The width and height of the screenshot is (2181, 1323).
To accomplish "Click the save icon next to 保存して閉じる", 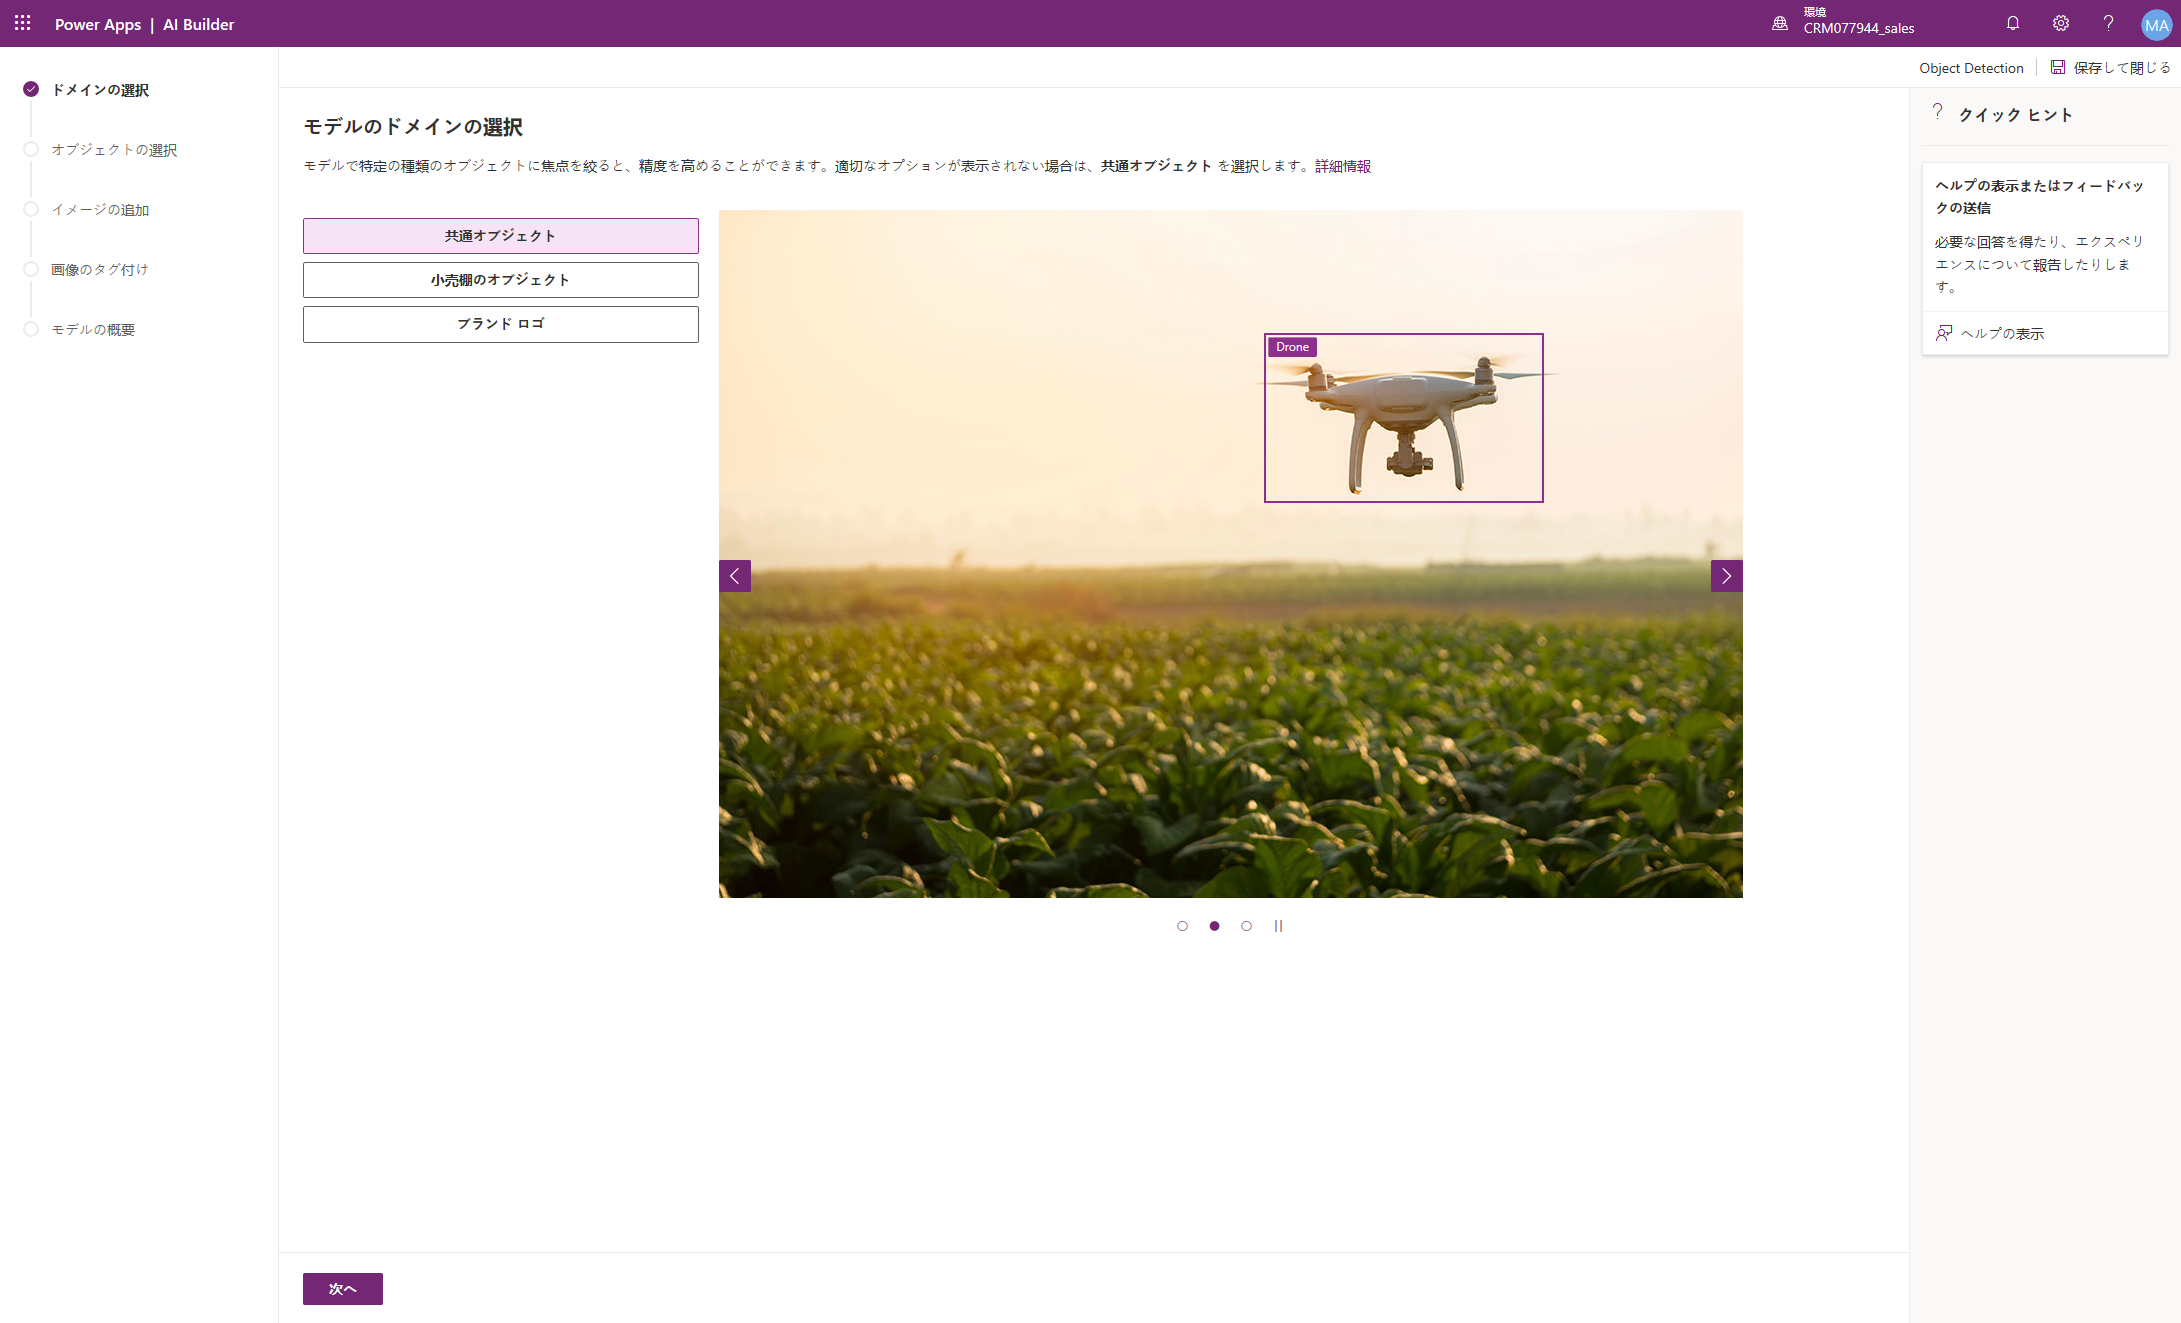I will 2058,67.
